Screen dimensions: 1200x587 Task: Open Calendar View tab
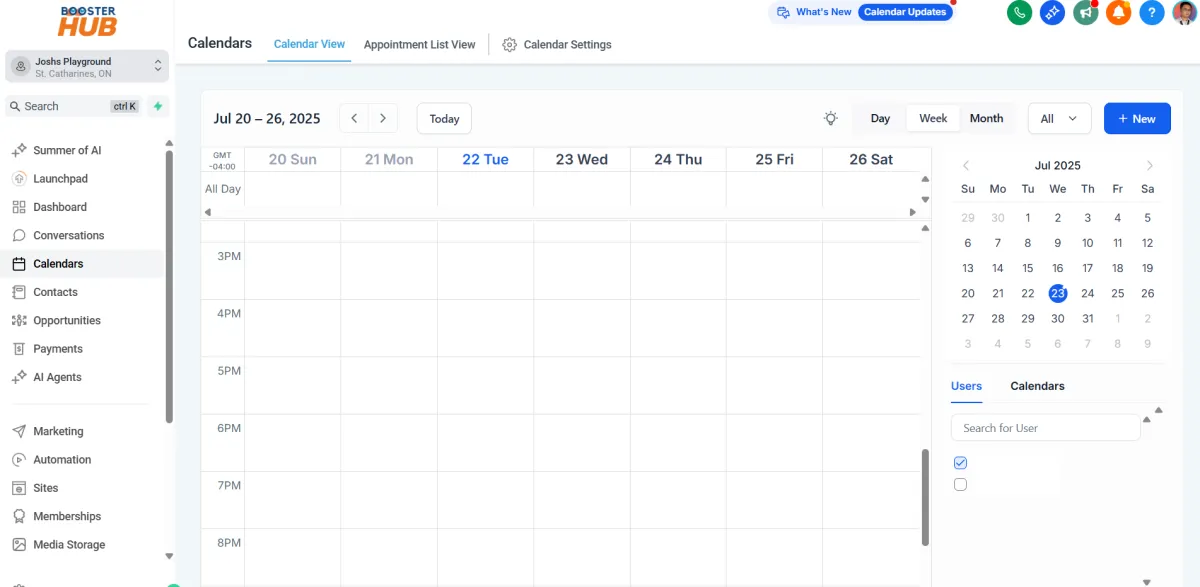pos(309,44)
